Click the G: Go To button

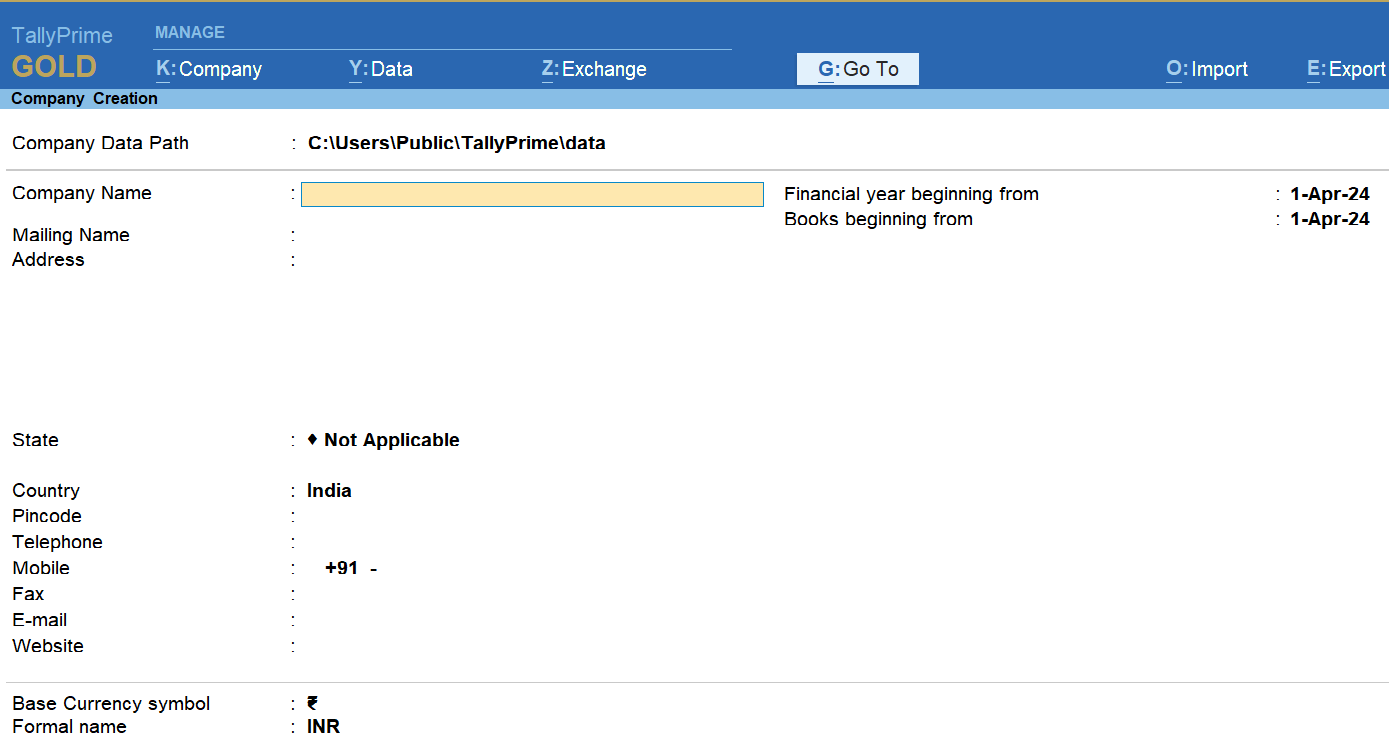tap(858, 69)
